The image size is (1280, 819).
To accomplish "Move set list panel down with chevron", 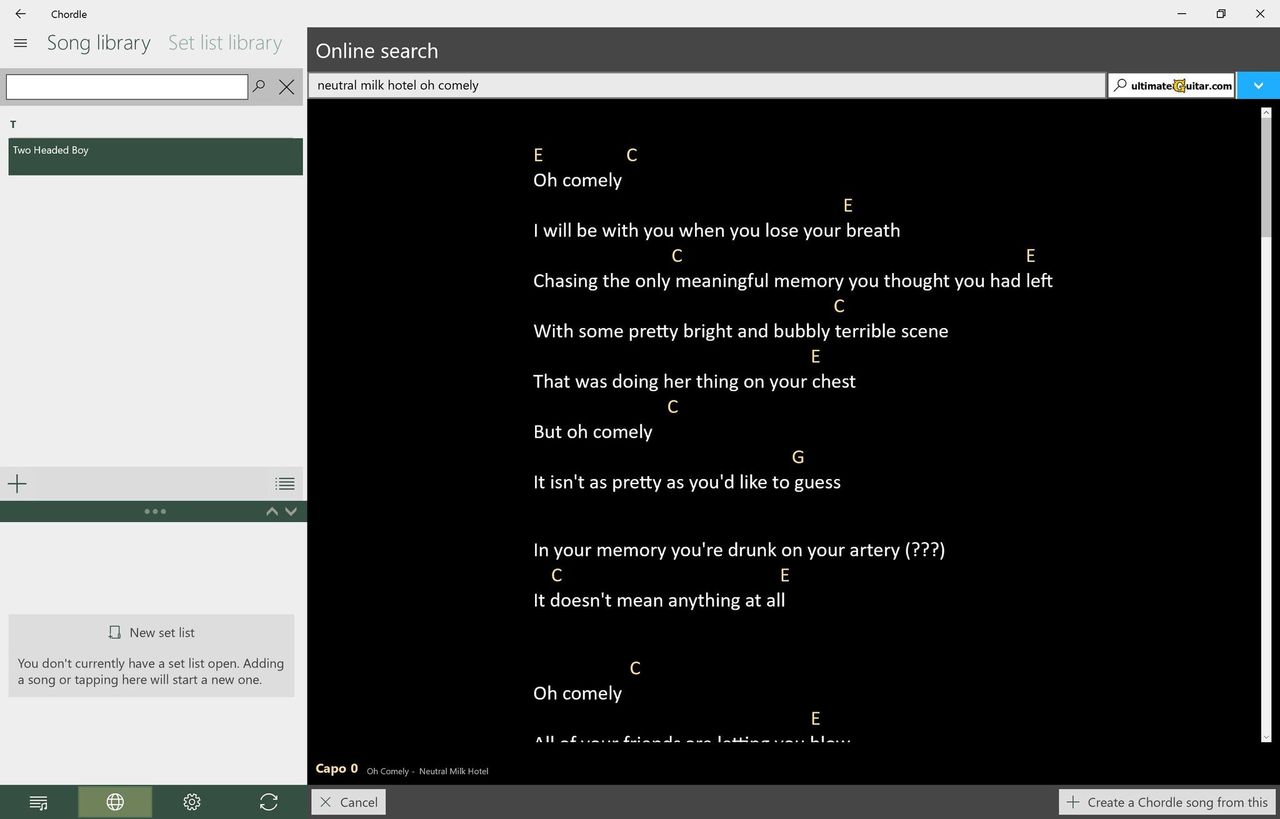I will [291, 511].
